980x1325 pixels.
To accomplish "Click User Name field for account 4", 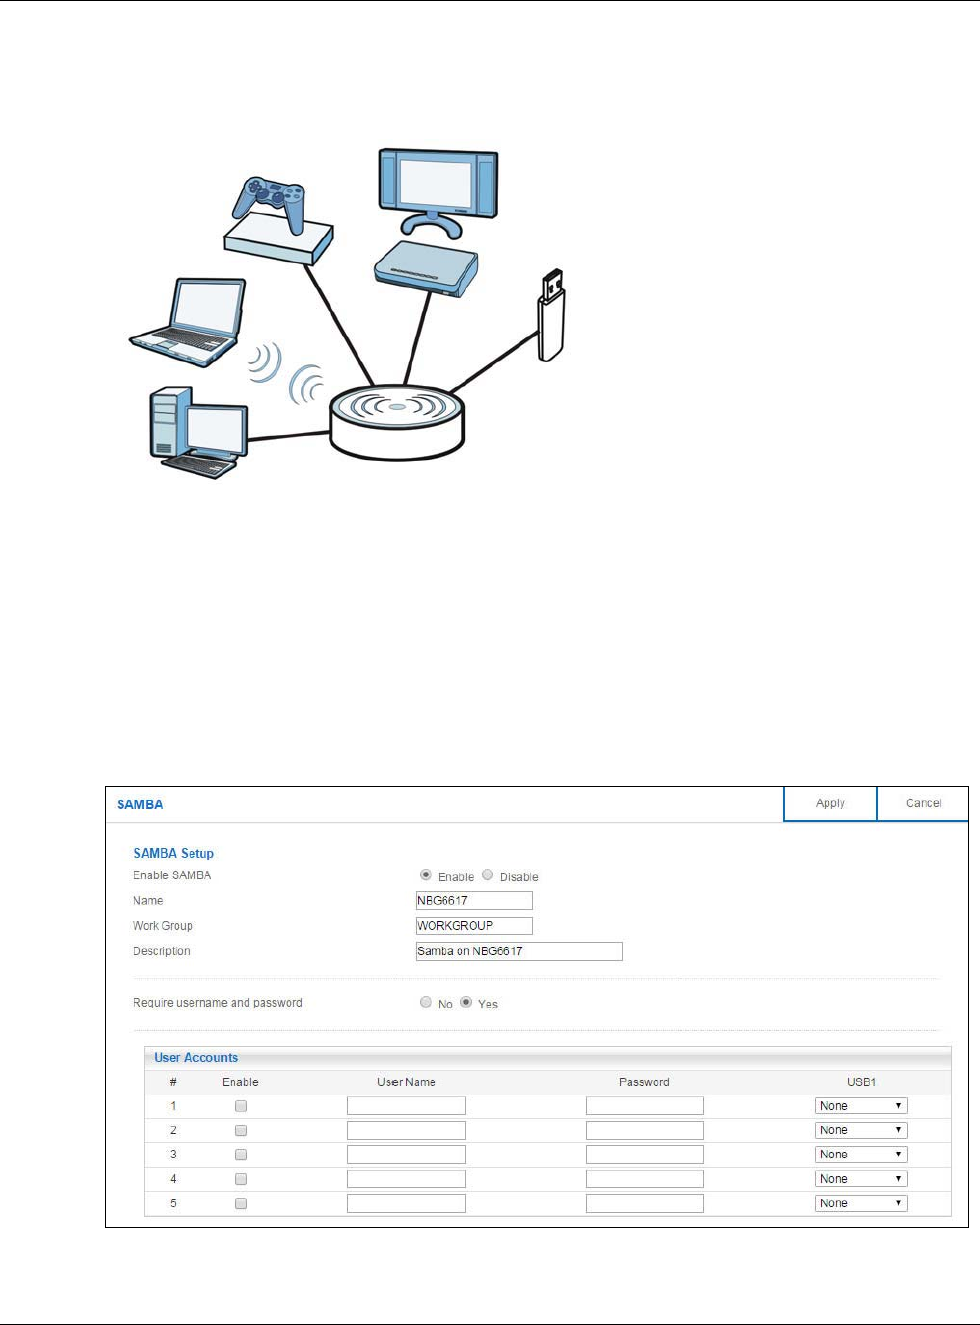I will 406,1179.
